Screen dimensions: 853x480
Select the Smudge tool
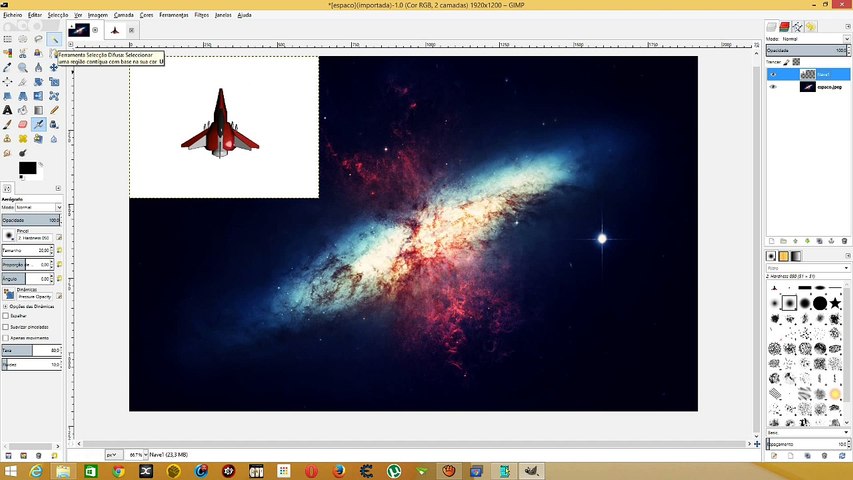[8, 153]
